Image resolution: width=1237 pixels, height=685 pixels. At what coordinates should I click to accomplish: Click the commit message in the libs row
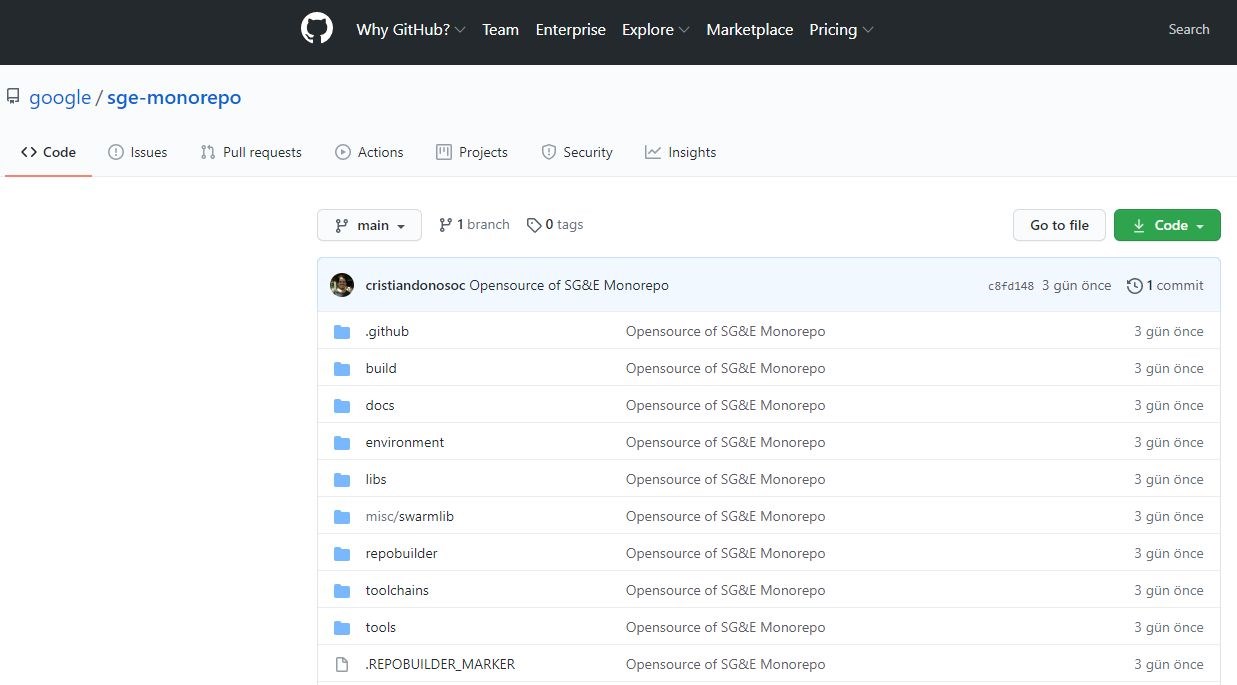coord(726,479)
